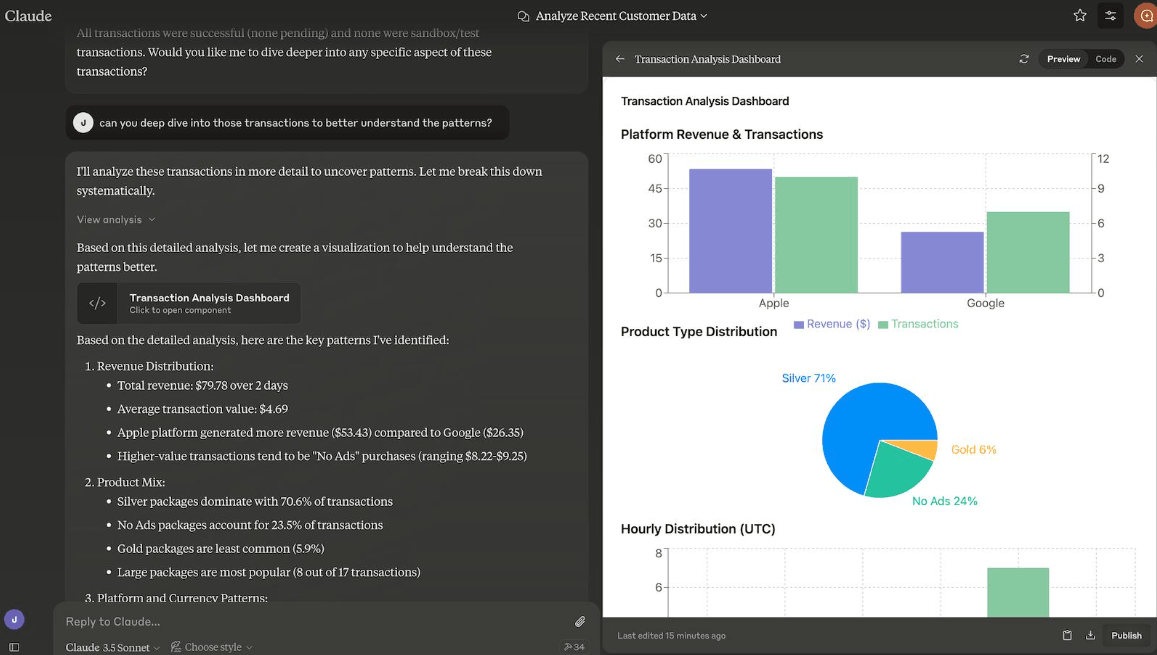The image size is (1157, 655).
Task: Toggle the sidebar panel icon at bottom left
Action: [x=14, y=647]
